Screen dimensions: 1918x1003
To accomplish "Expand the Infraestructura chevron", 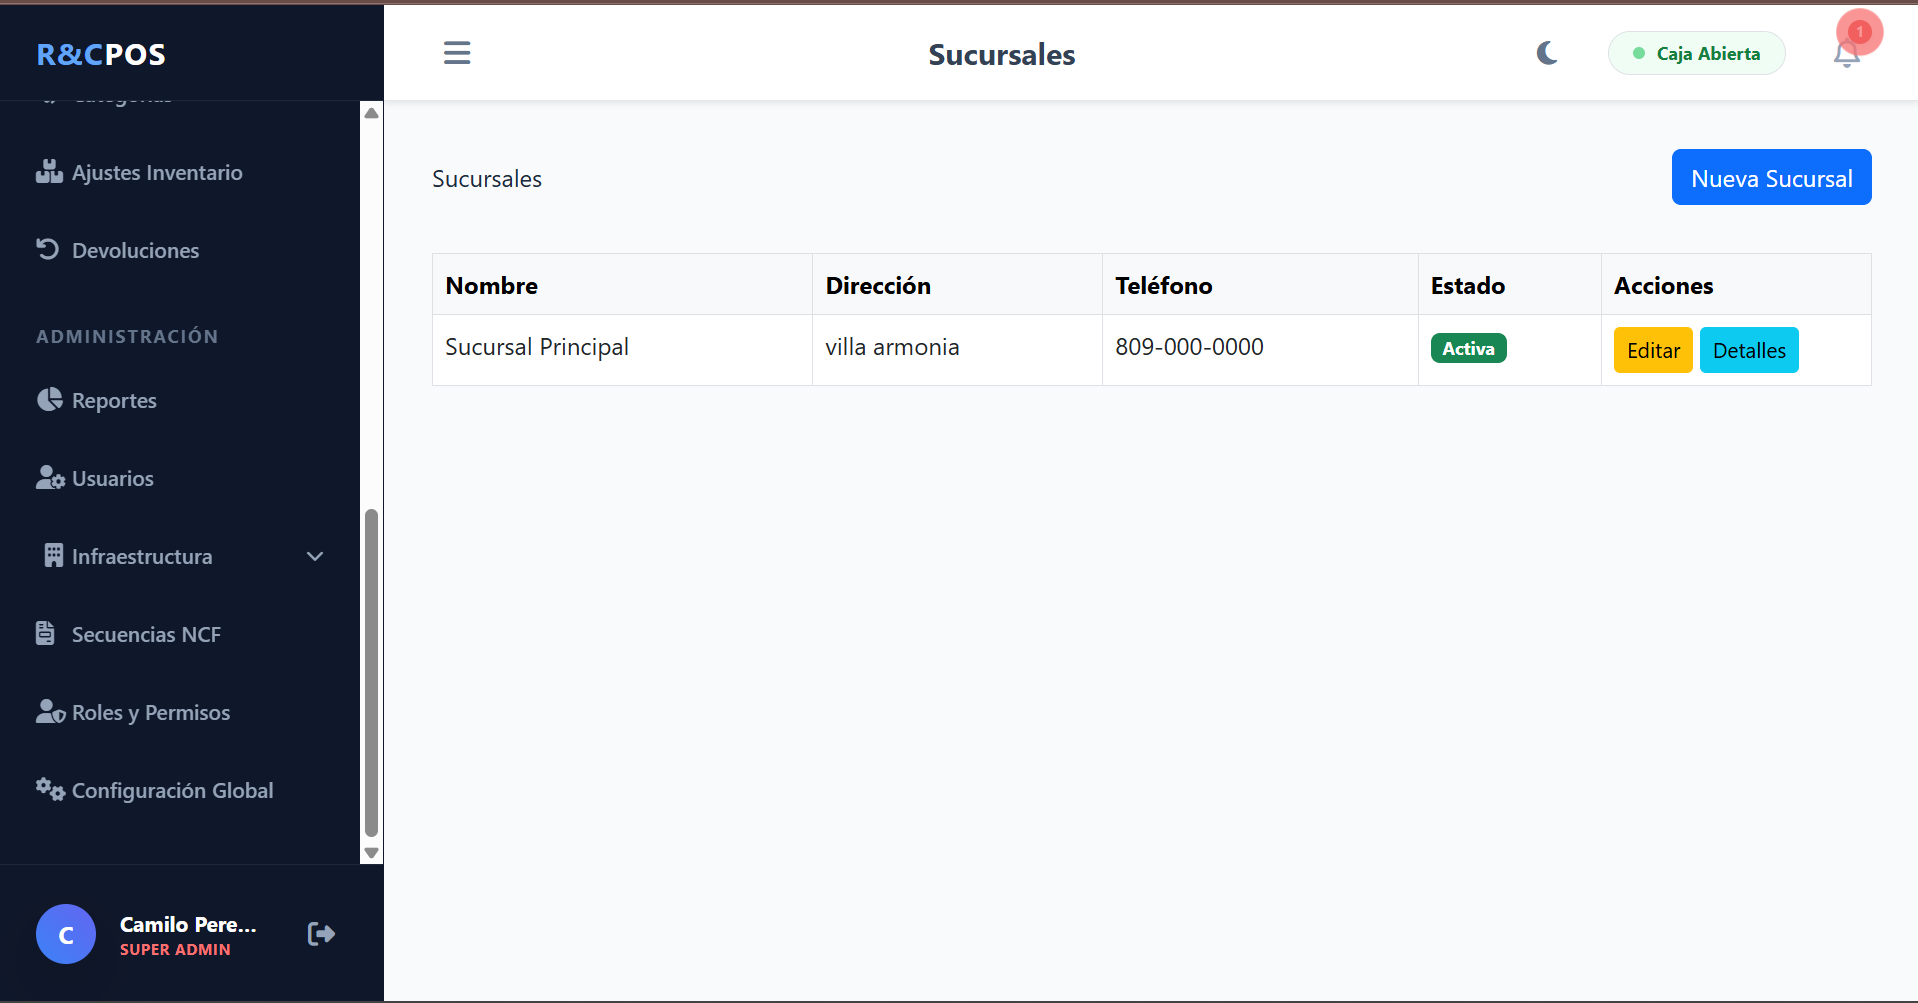I will 315,557.
